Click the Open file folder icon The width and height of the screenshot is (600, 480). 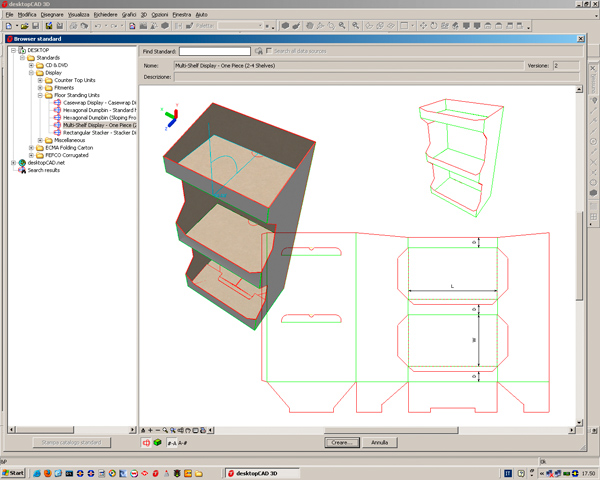pyautogui.click(x=24, y=26)
